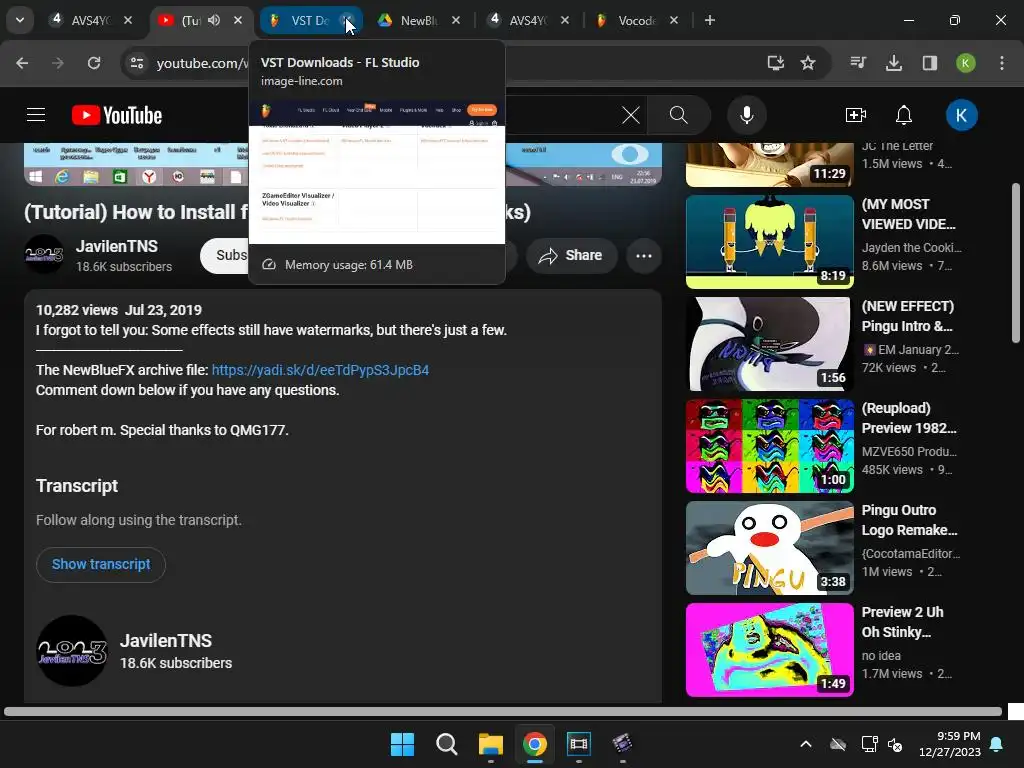Open the muted volume tray icon
1024x768 pixels.
tap(895, 744)
